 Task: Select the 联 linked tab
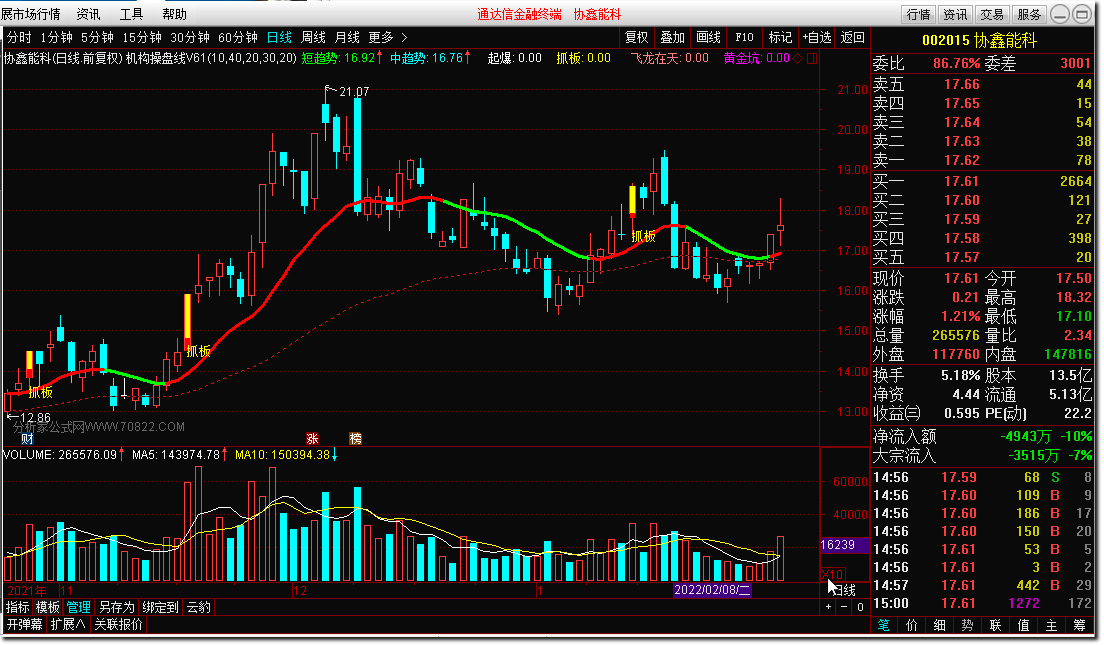[x=996, y=625]
